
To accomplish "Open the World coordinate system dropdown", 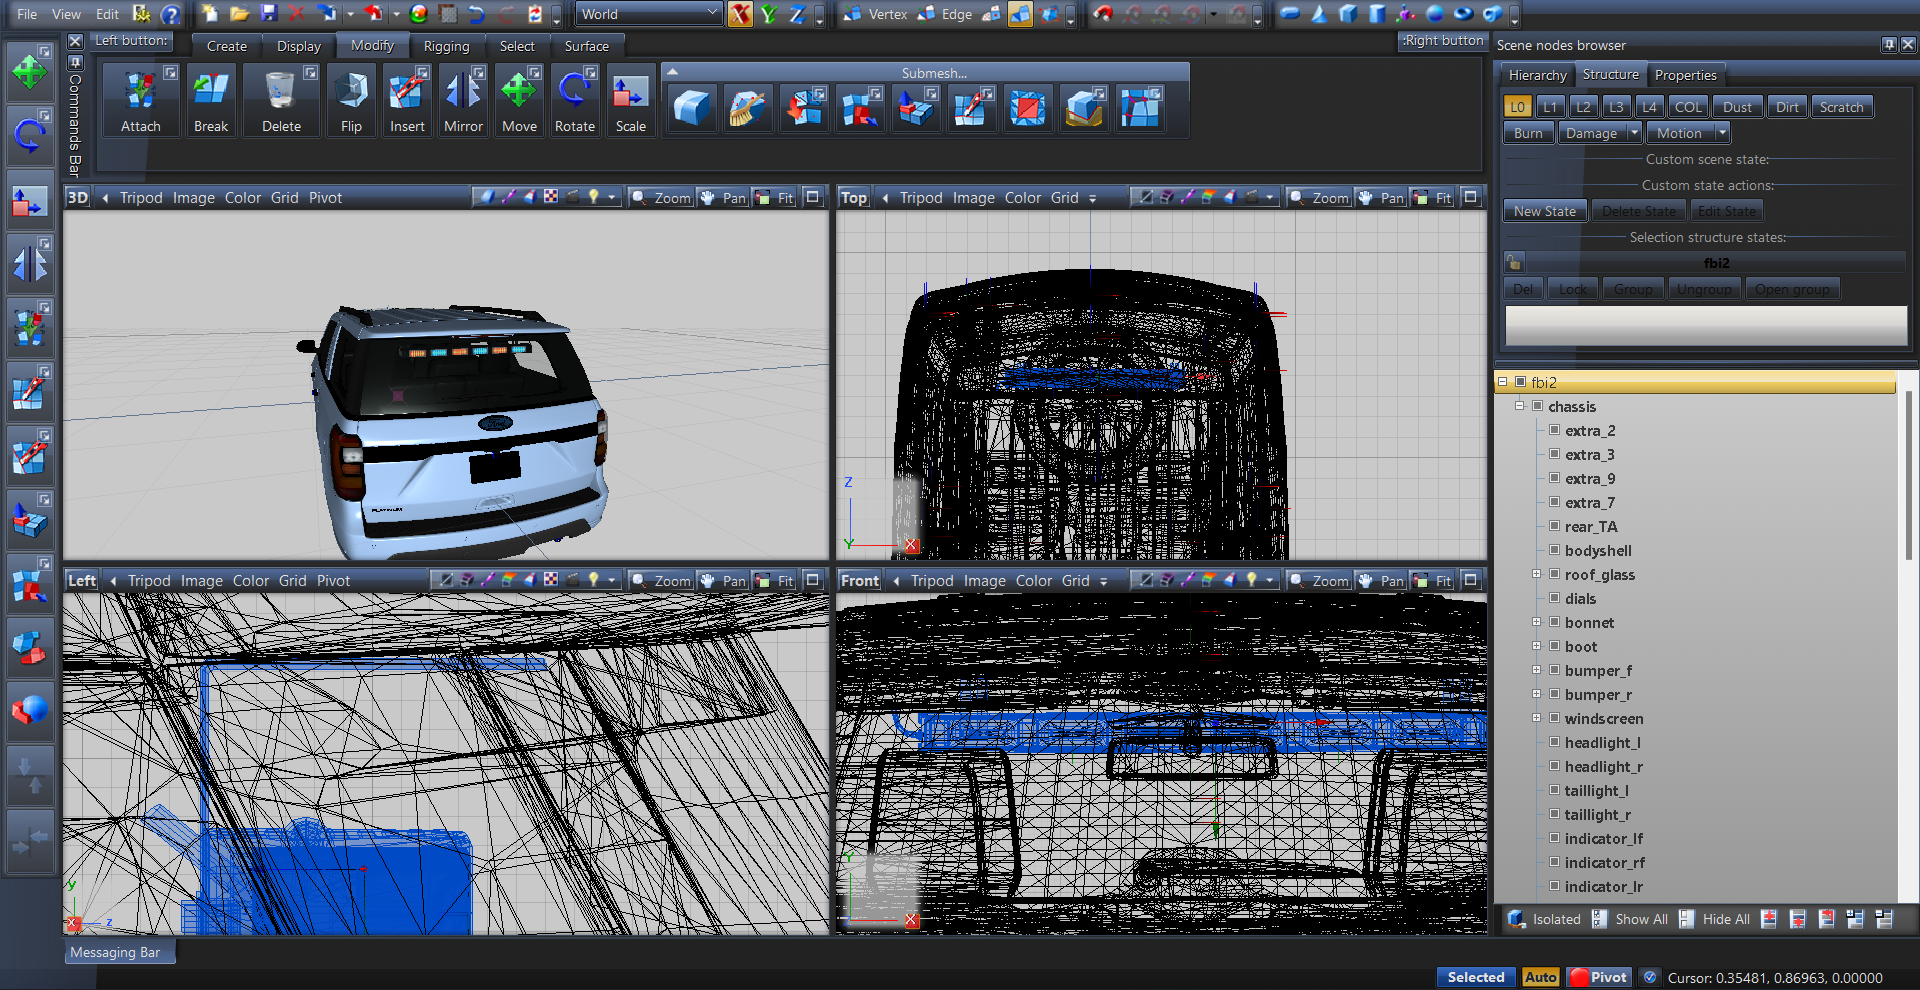I will point(649,14).
